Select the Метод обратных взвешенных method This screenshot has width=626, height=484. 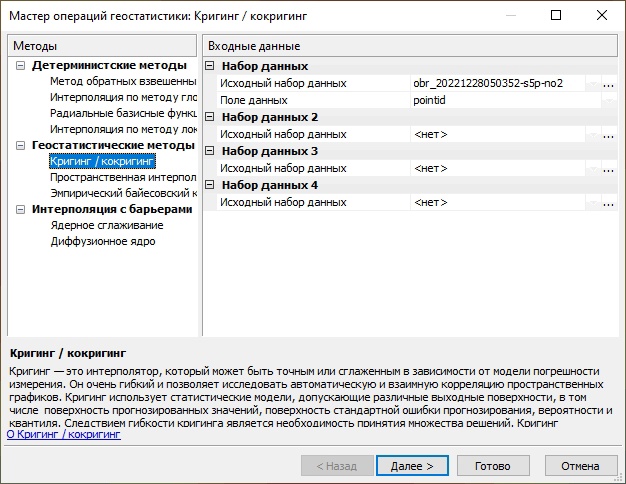pyautogui.click(x=122, y=81)
